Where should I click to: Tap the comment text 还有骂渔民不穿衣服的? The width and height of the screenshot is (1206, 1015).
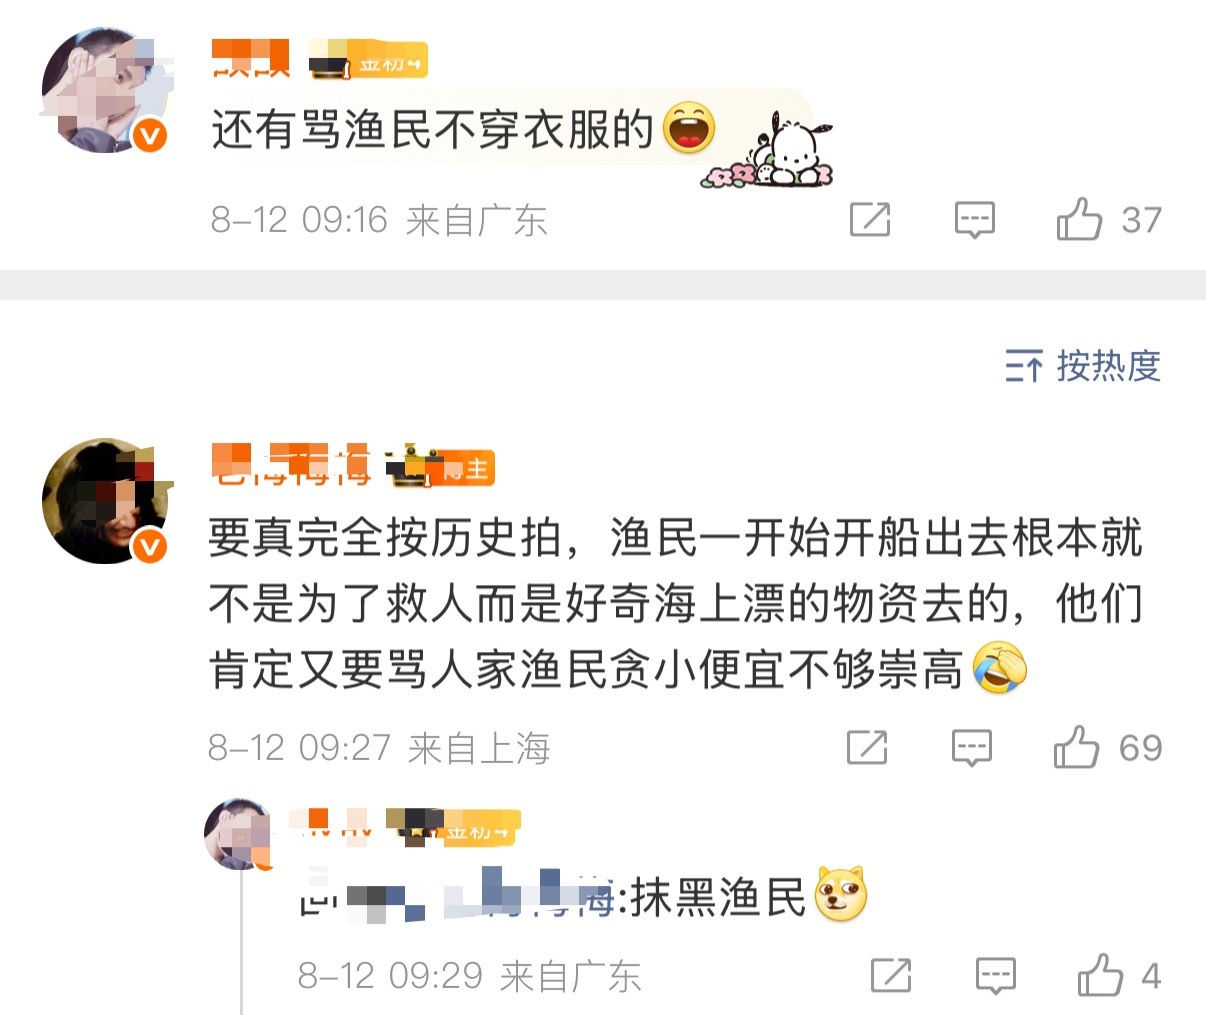[x=432, y=130]
